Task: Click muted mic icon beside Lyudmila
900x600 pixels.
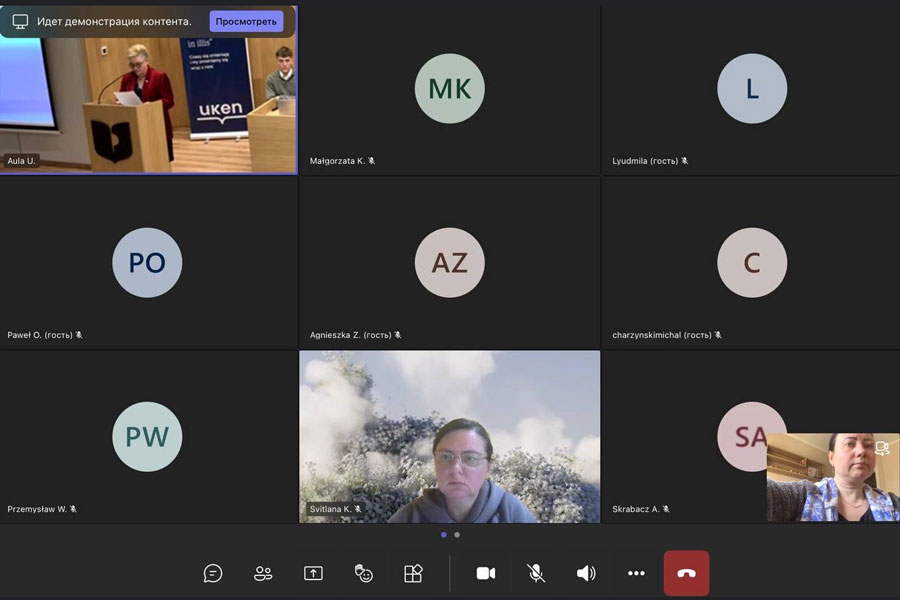Action: point(684,161)
